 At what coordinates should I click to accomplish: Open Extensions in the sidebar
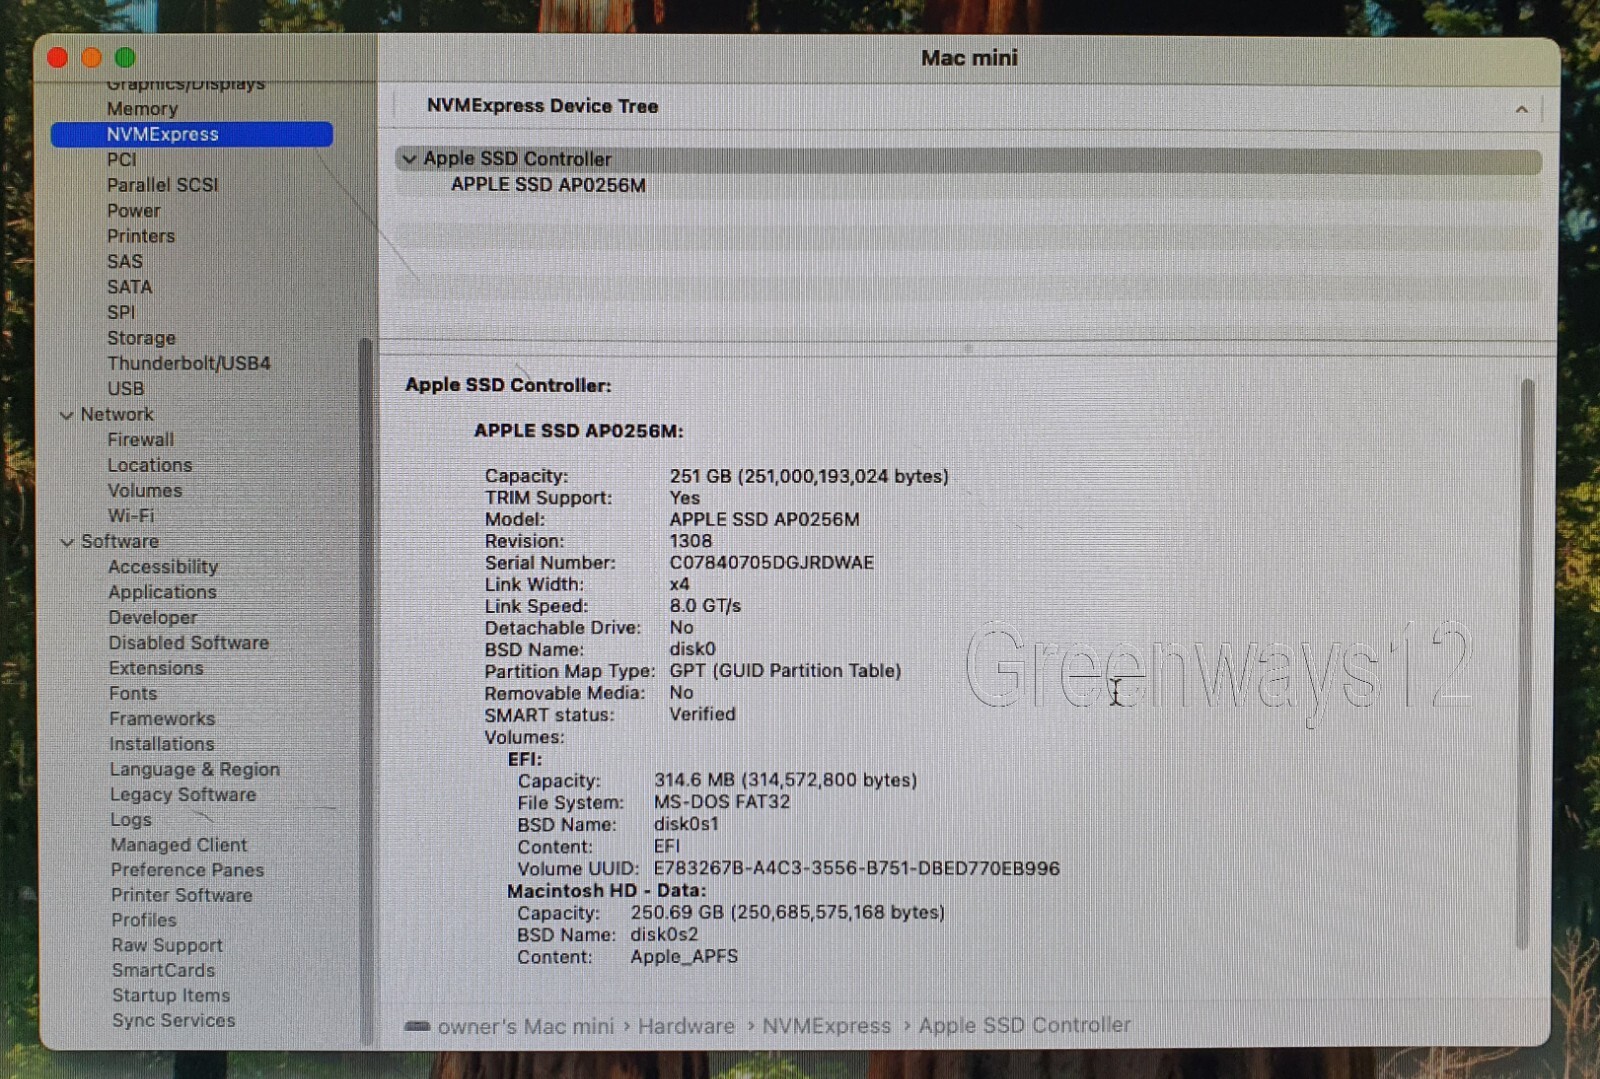point(156,668)
